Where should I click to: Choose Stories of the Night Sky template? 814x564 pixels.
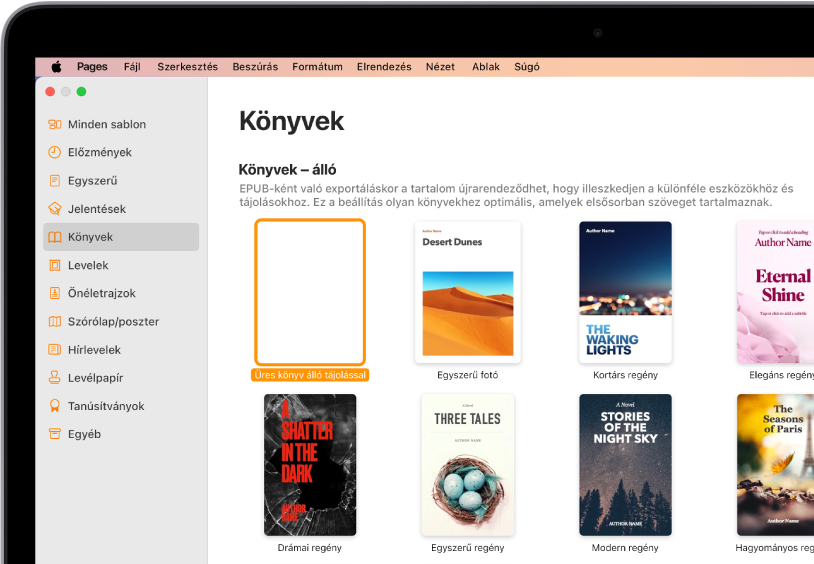(626, 465)
